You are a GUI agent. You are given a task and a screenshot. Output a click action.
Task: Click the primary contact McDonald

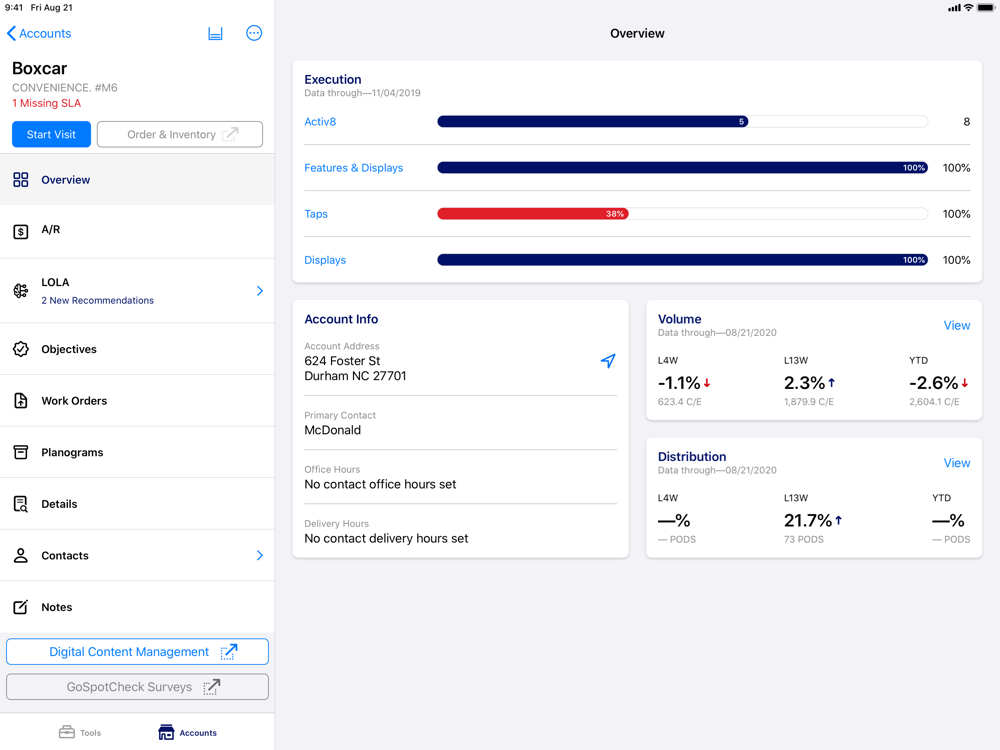point(333,430)
